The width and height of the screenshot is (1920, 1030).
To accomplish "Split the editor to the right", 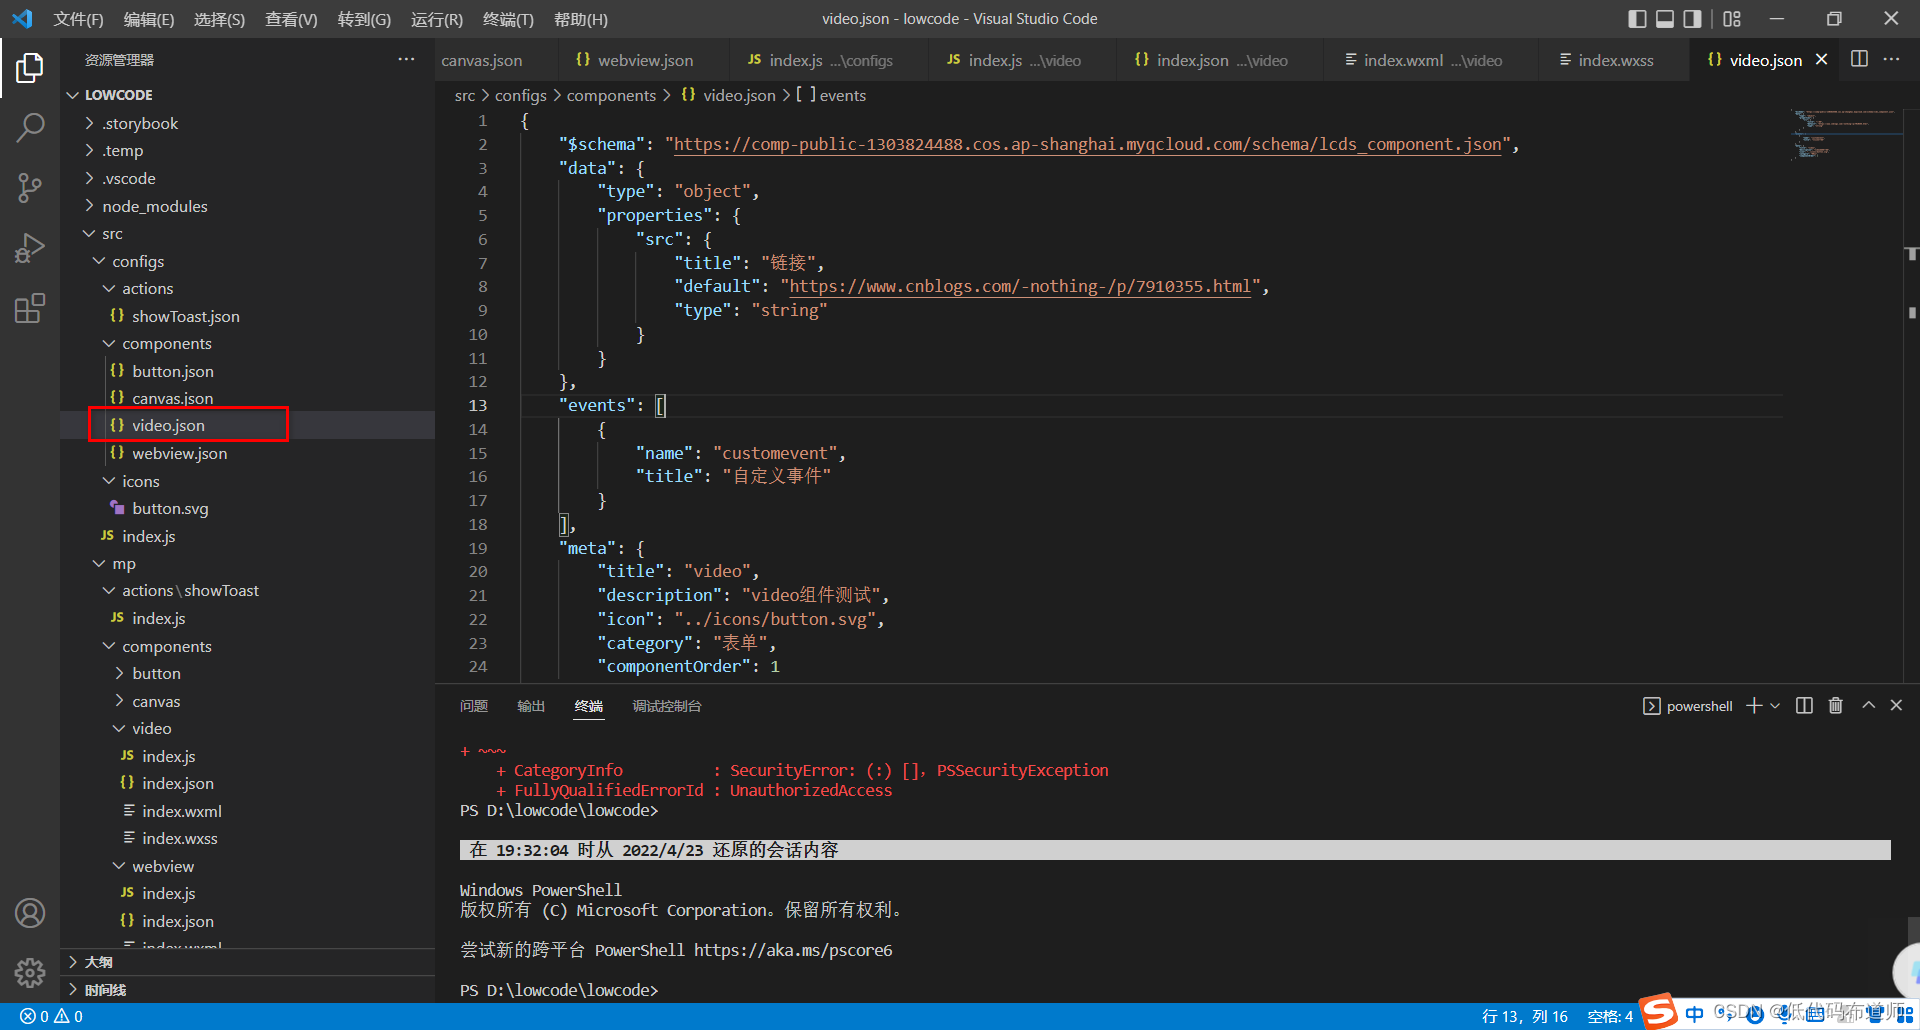I will pyautogui.click(x=1859, y=59).
